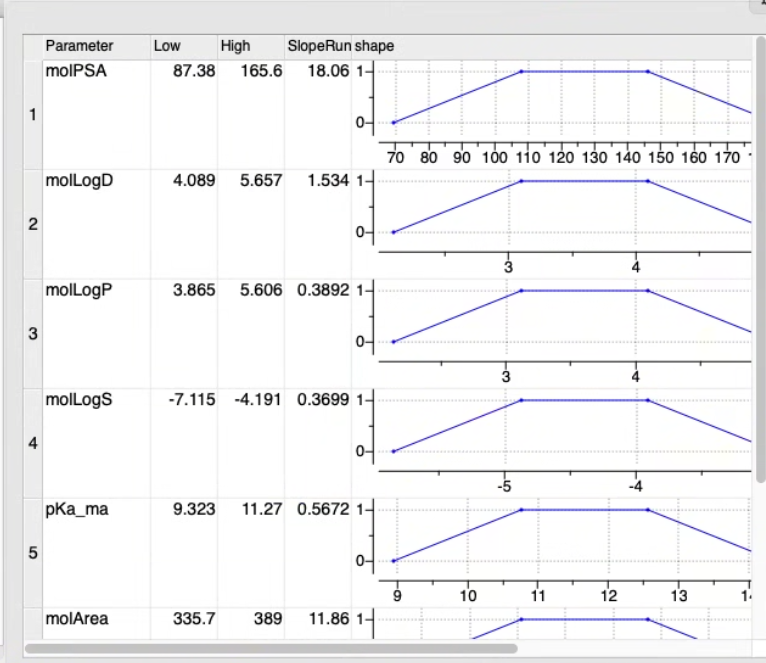Select row 1 via its row header
Image resolution: width=766 pixels, height=663 pixels.
(33, 115)
